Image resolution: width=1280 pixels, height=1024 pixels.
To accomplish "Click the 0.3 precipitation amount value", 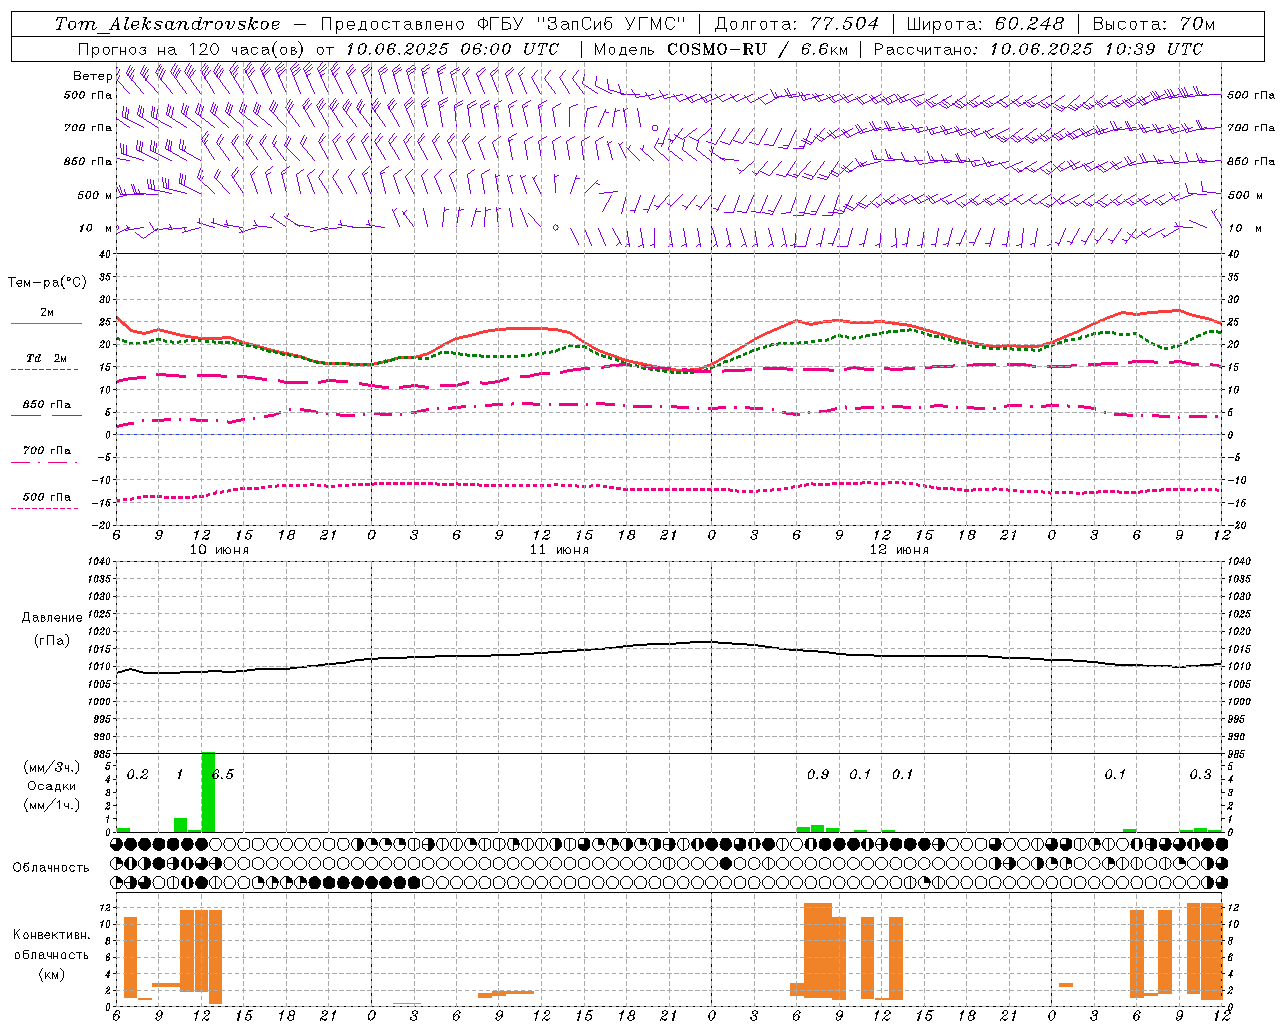I will pos(1200,774).
